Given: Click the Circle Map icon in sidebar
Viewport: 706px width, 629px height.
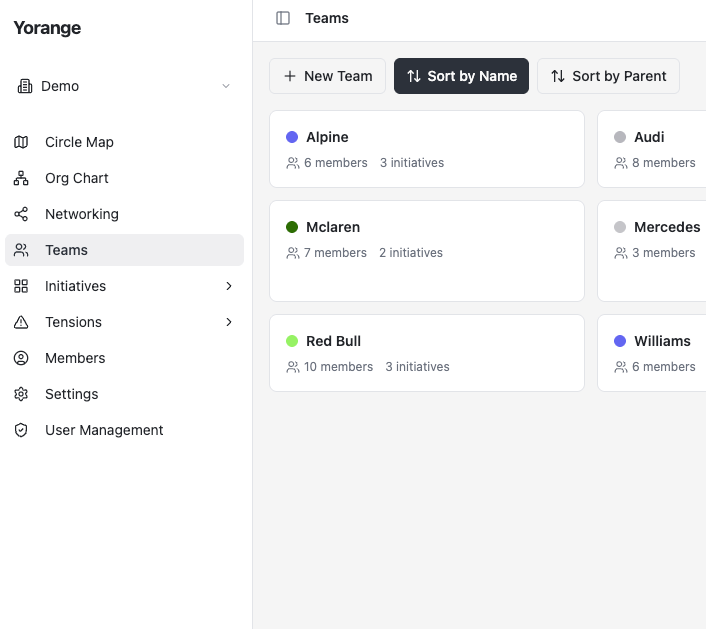Looking at the screenshot, I should point(21,142).
